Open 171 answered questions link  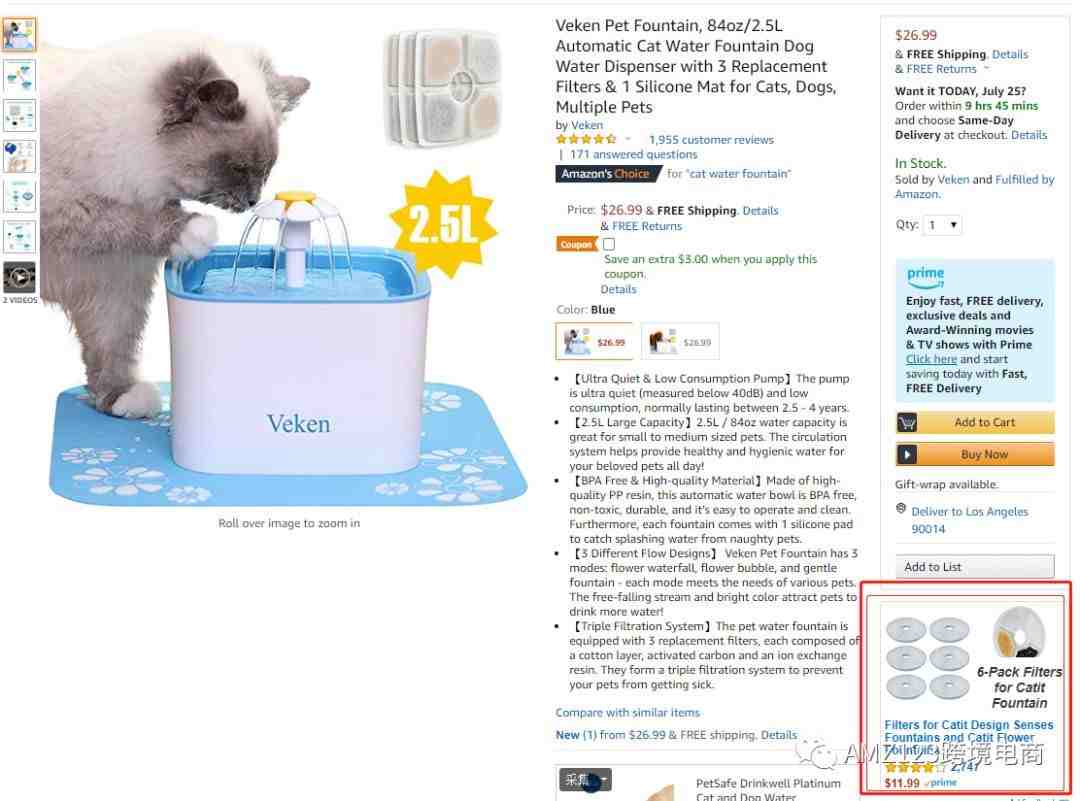click(634, 155)
